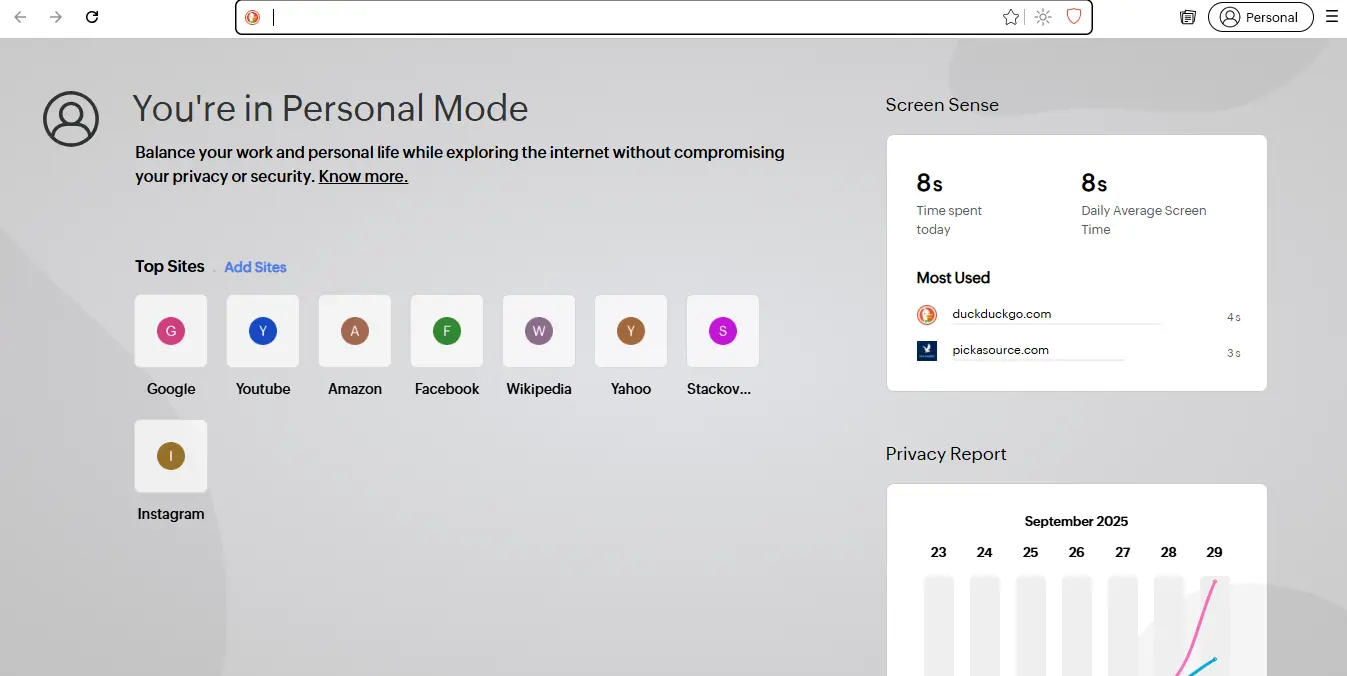Bookmark page using the star icon
The image size is (1347, 676).
point(1011,17)
